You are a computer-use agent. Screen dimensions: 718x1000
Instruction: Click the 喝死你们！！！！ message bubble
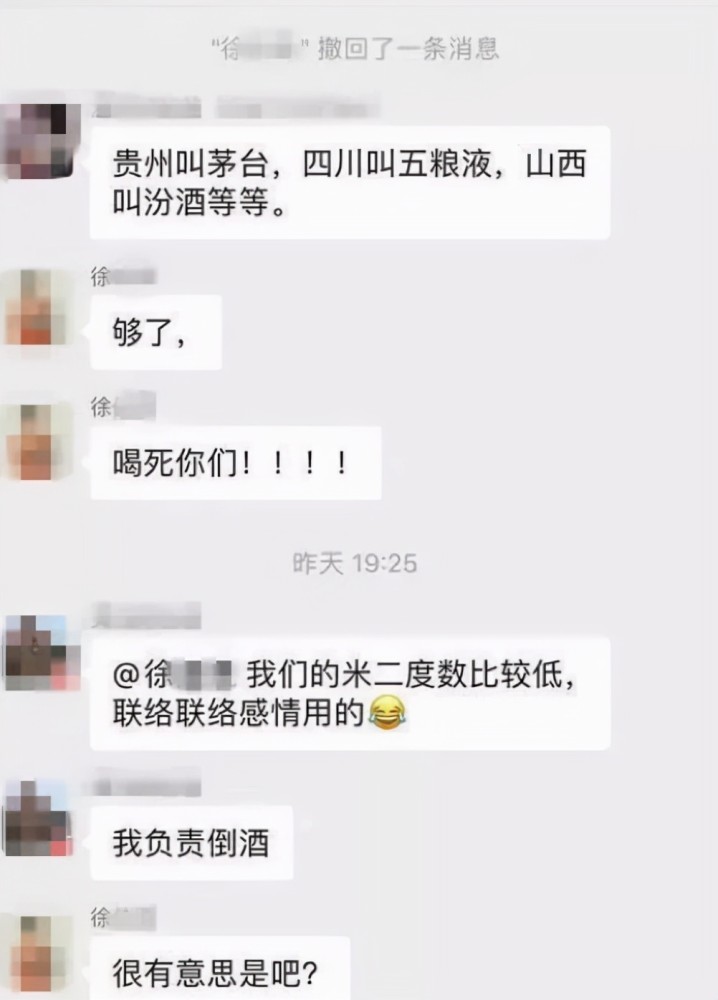tap(236, 463)
